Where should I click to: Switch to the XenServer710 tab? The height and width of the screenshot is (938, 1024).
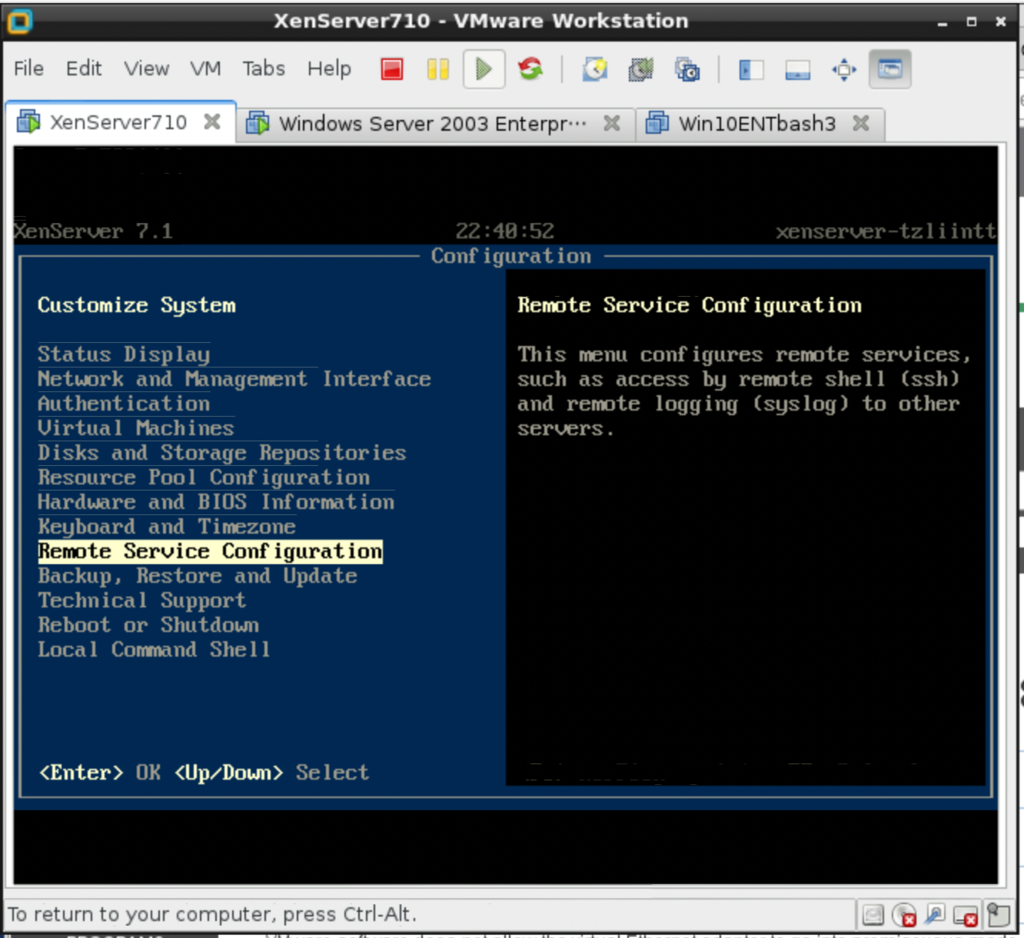point(119,122)
